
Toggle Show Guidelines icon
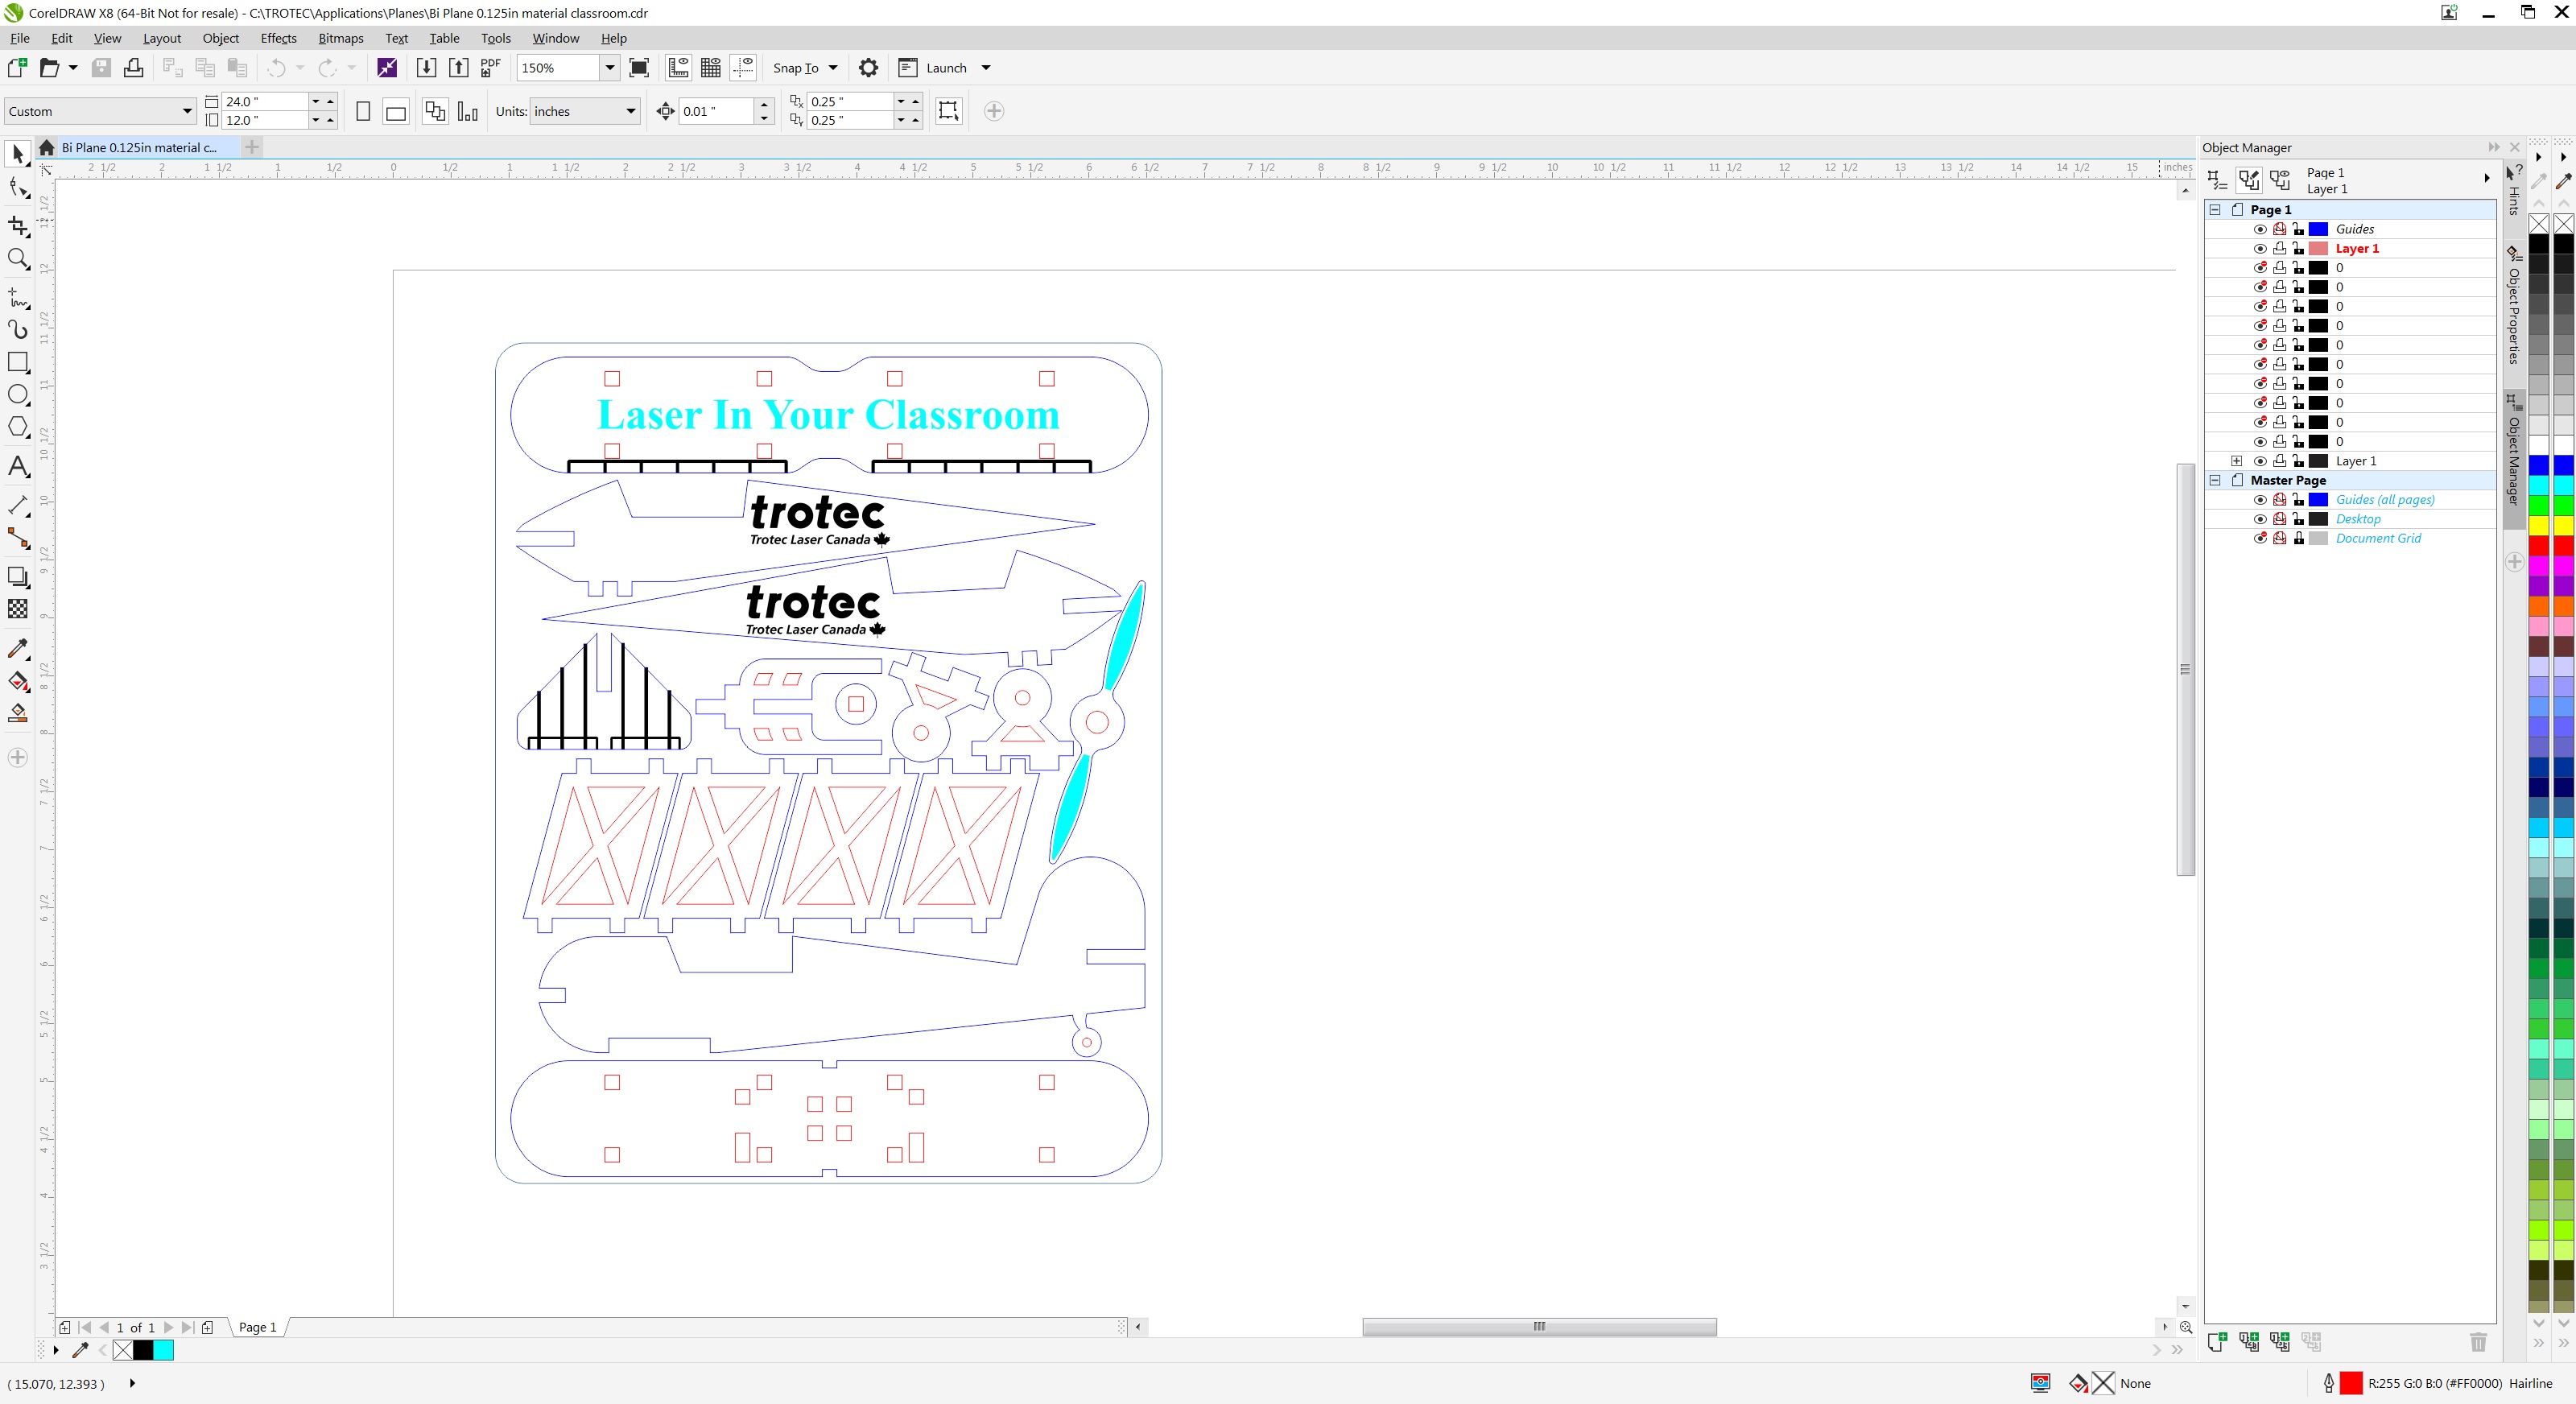coord(743,68)
